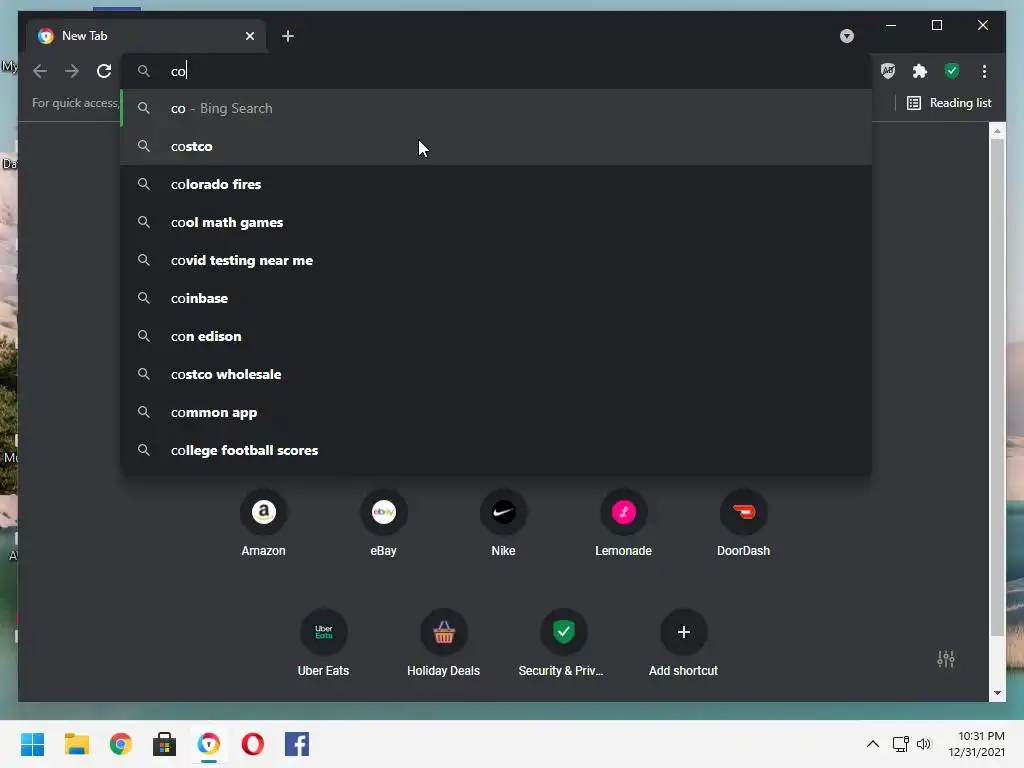Reload the current page
The image size is (1024, 768).
104,71
